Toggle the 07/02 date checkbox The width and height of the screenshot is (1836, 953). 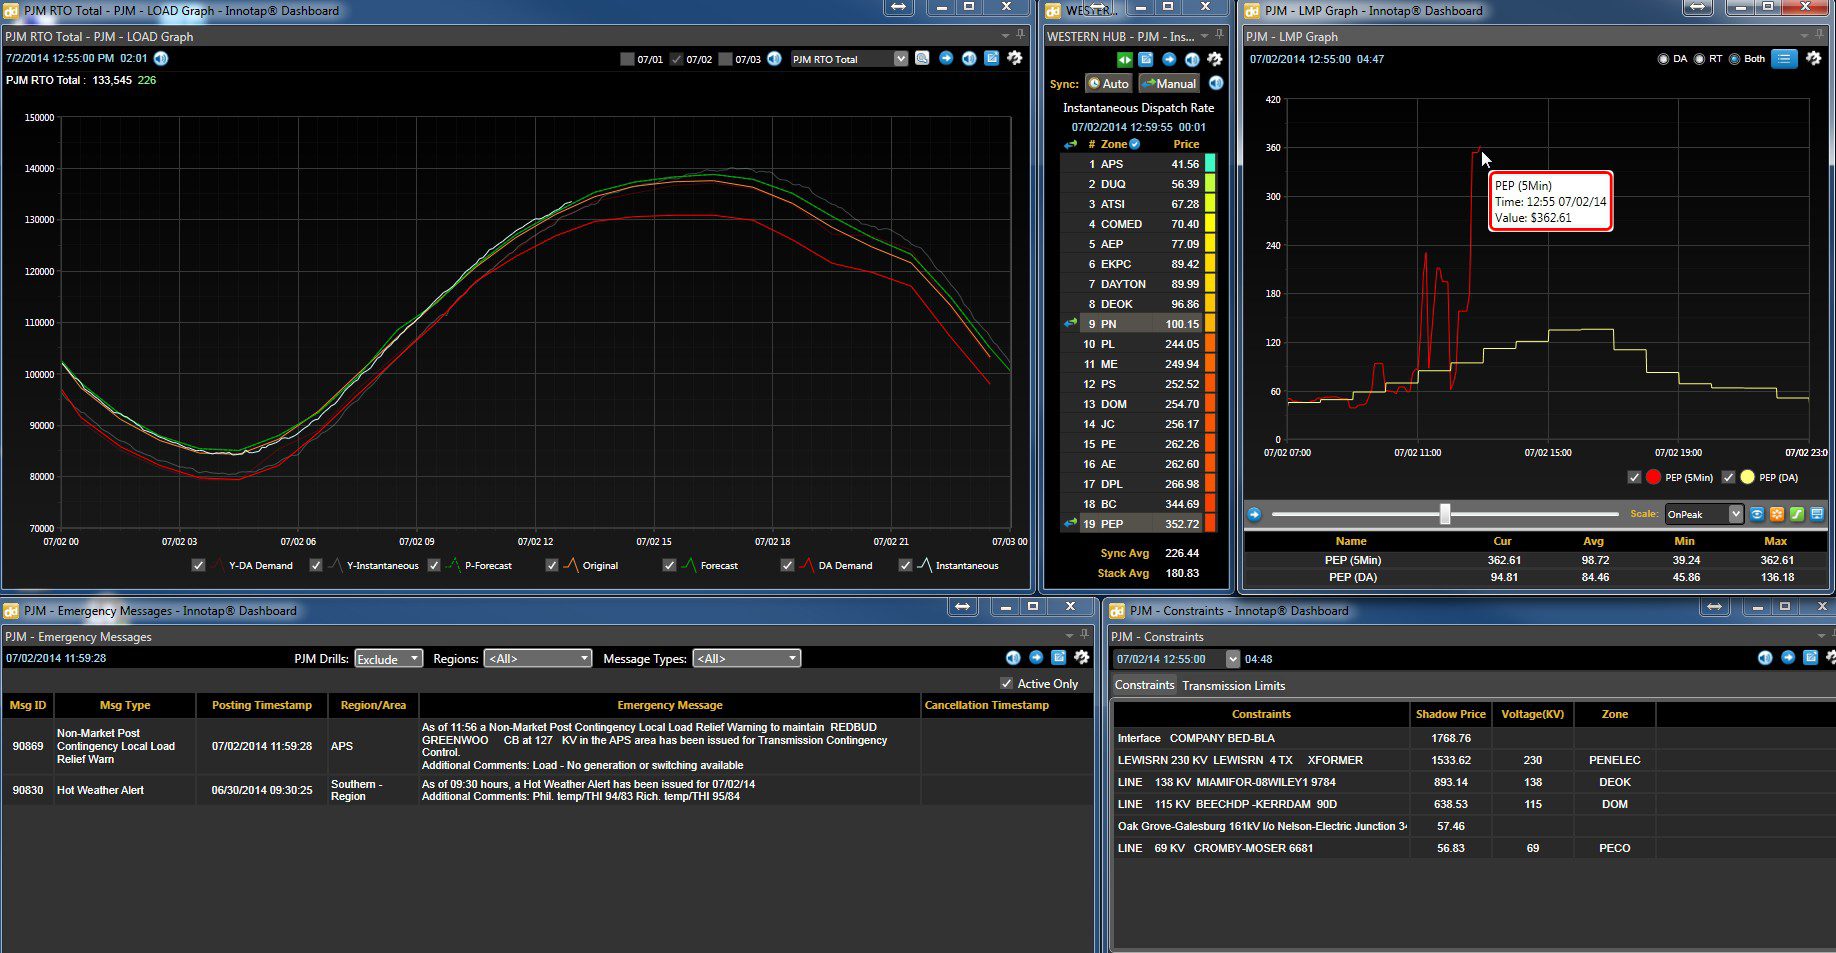[x=676, y=59]
